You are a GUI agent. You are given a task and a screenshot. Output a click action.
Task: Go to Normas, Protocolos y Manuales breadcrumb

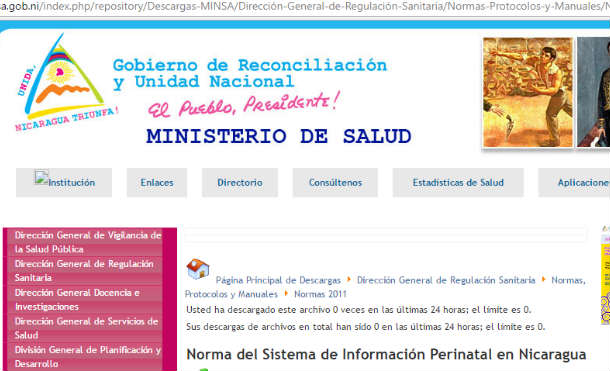click(x=385, y=287)
